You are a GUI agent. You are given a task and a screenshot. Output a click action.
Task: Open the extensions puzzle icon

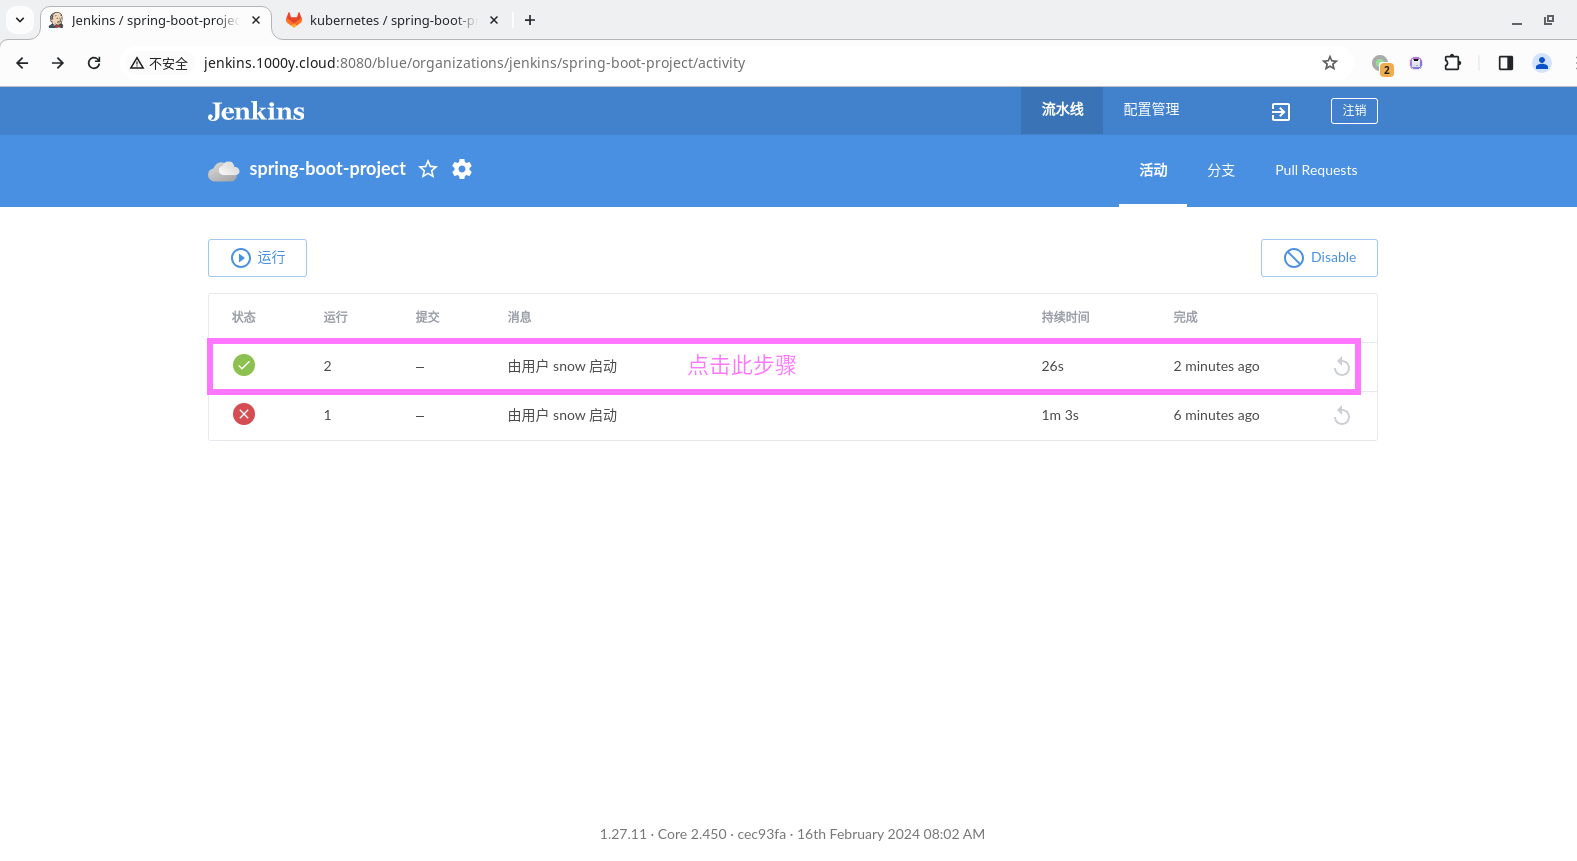coord(1453,63)
